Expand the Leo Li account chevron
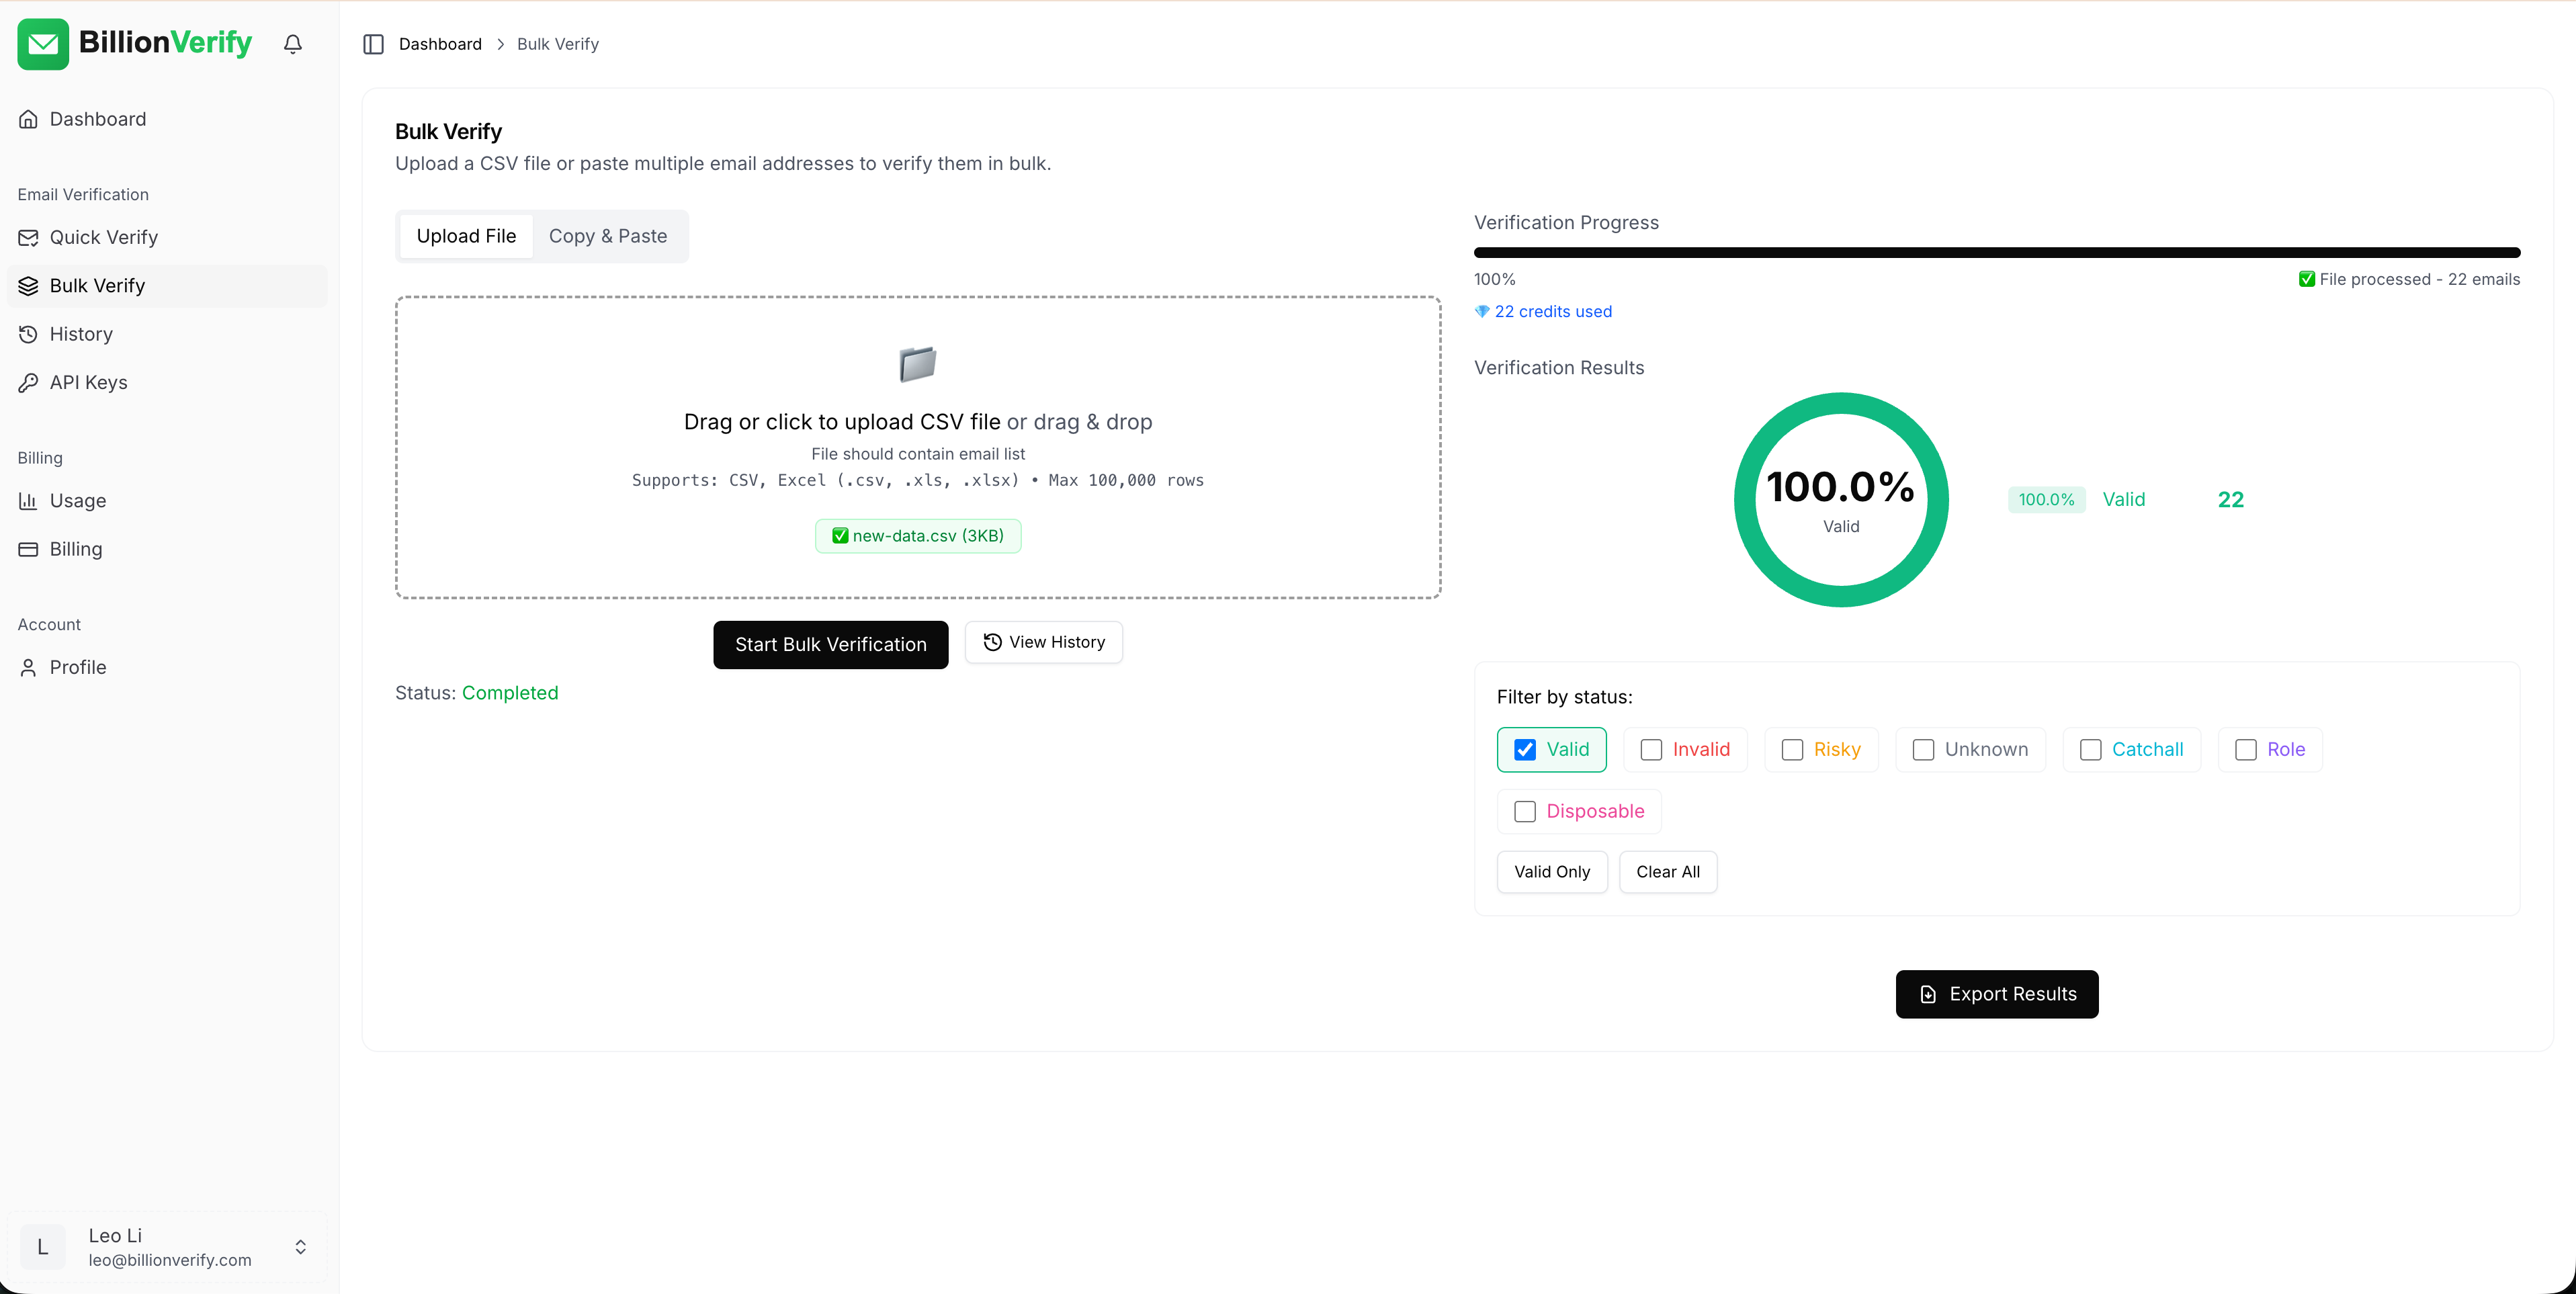Image resolution: width=2576 pixels, height=1294 pixels. [300, 1246]
